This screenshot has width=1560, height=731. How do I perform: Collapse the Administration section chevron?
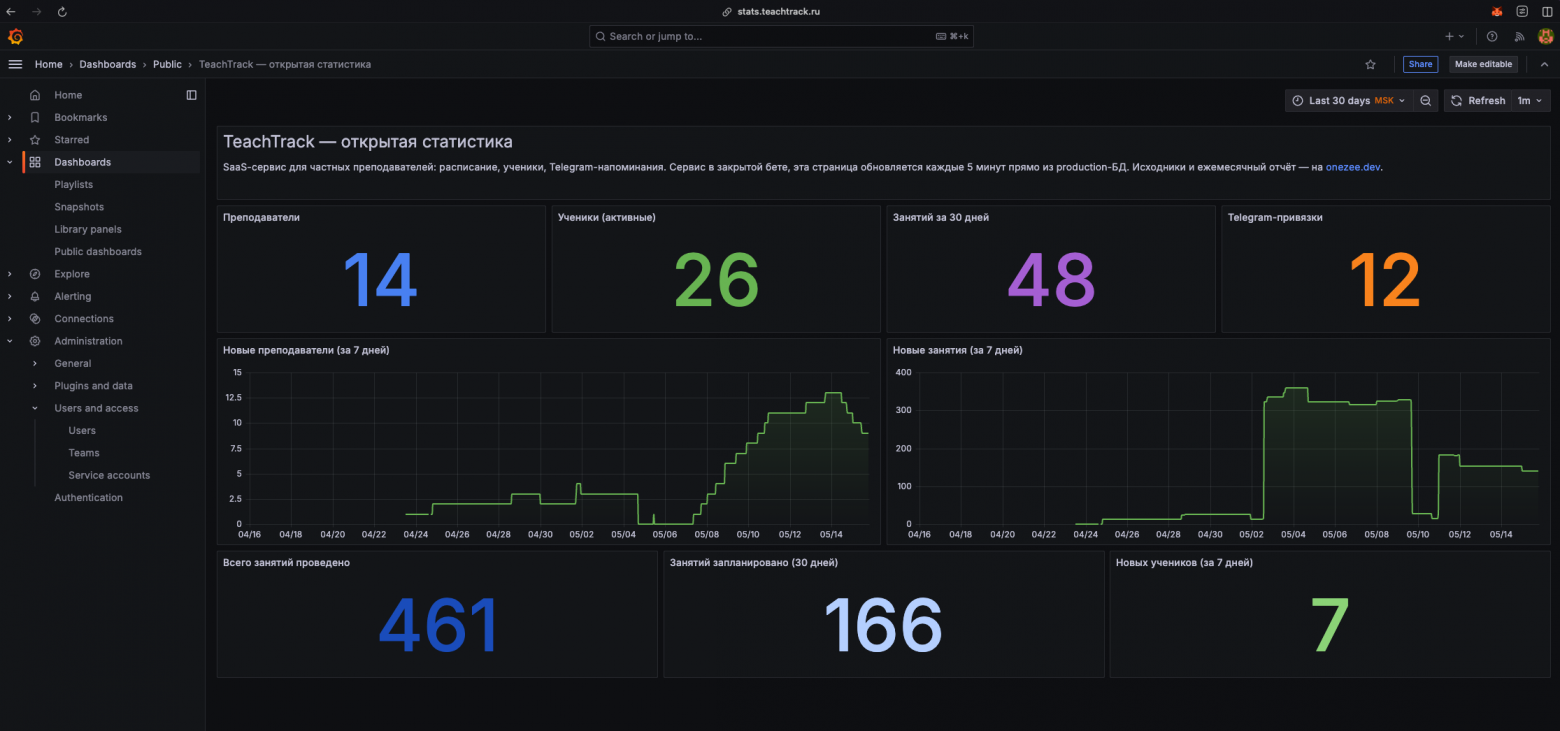pos(10,341)
